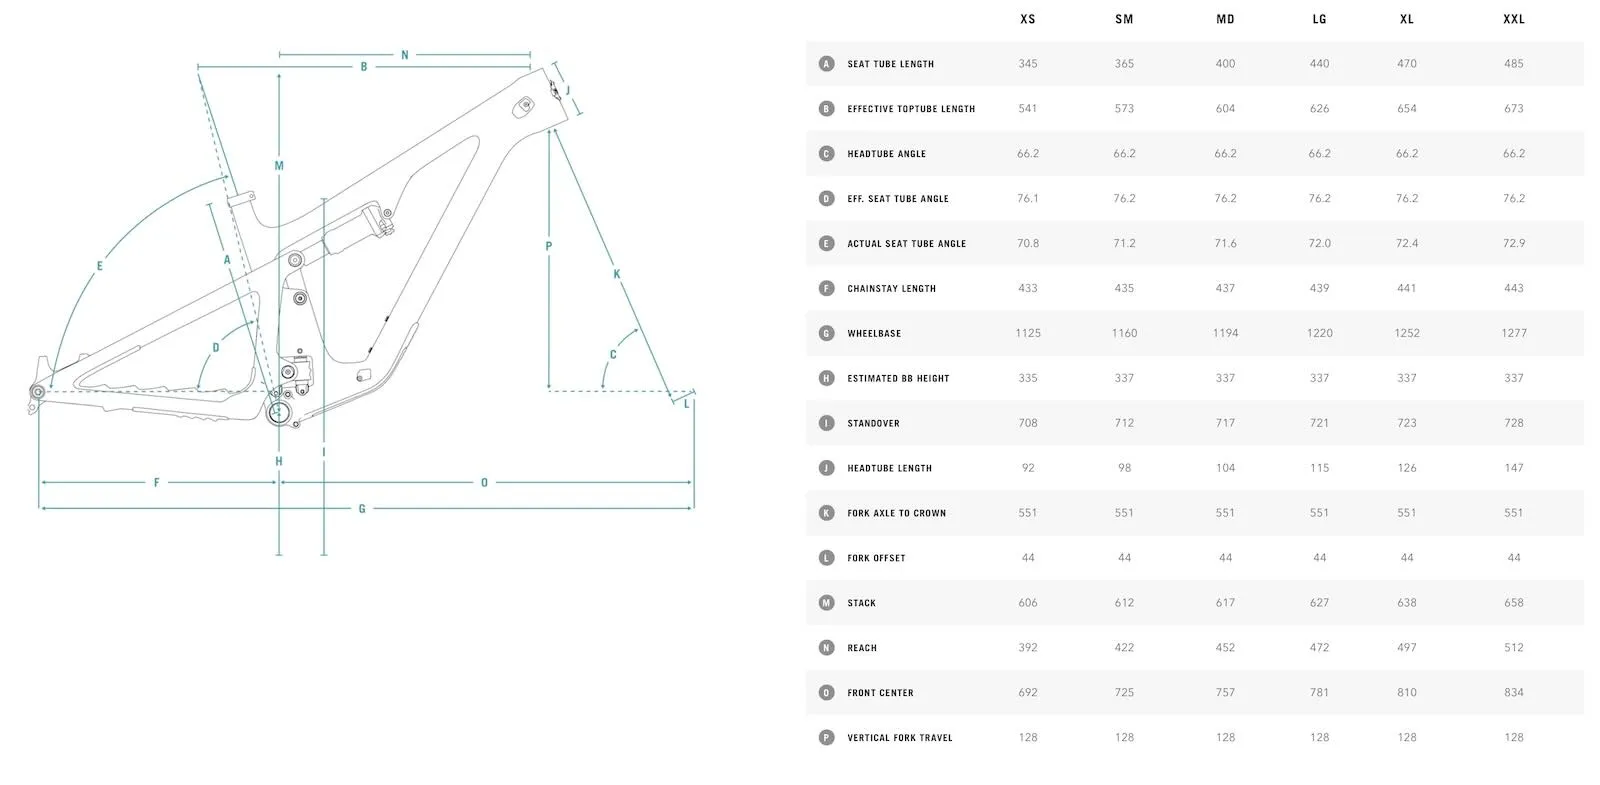Click the Headtube Angle row label
The height and width of the screenshot is (785, 1600).
coord(886,154)
